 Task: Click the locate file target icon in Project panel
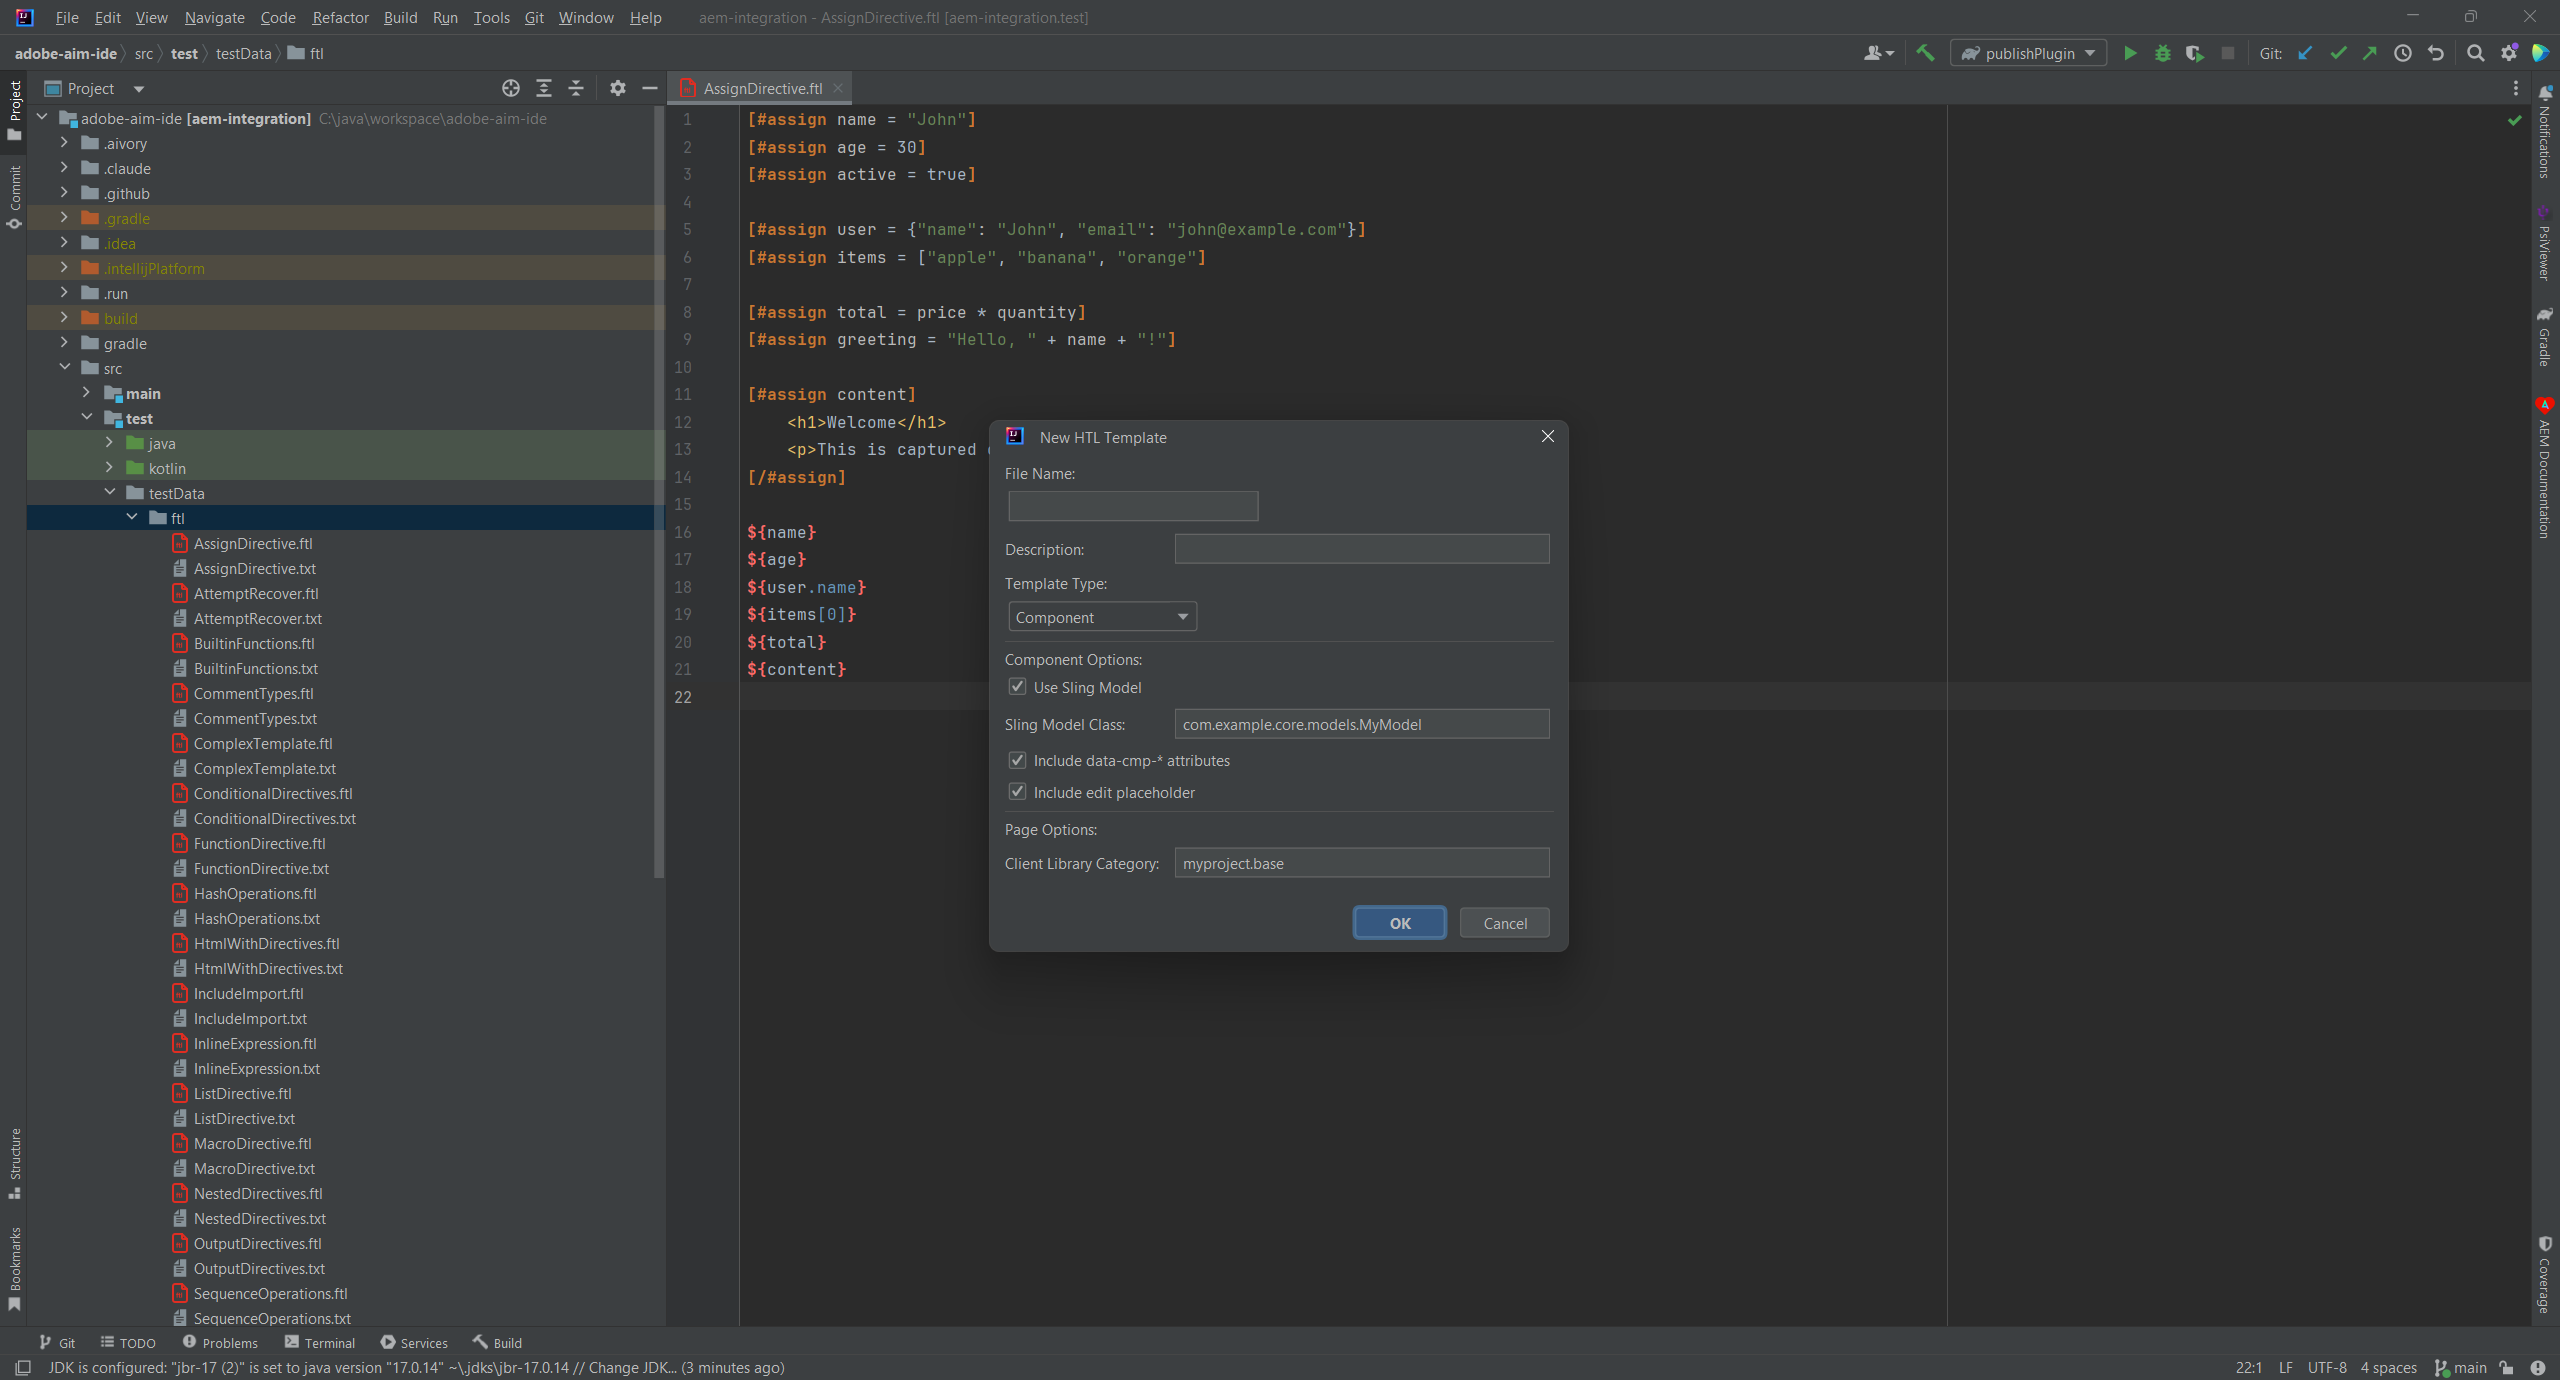(511, 88)
